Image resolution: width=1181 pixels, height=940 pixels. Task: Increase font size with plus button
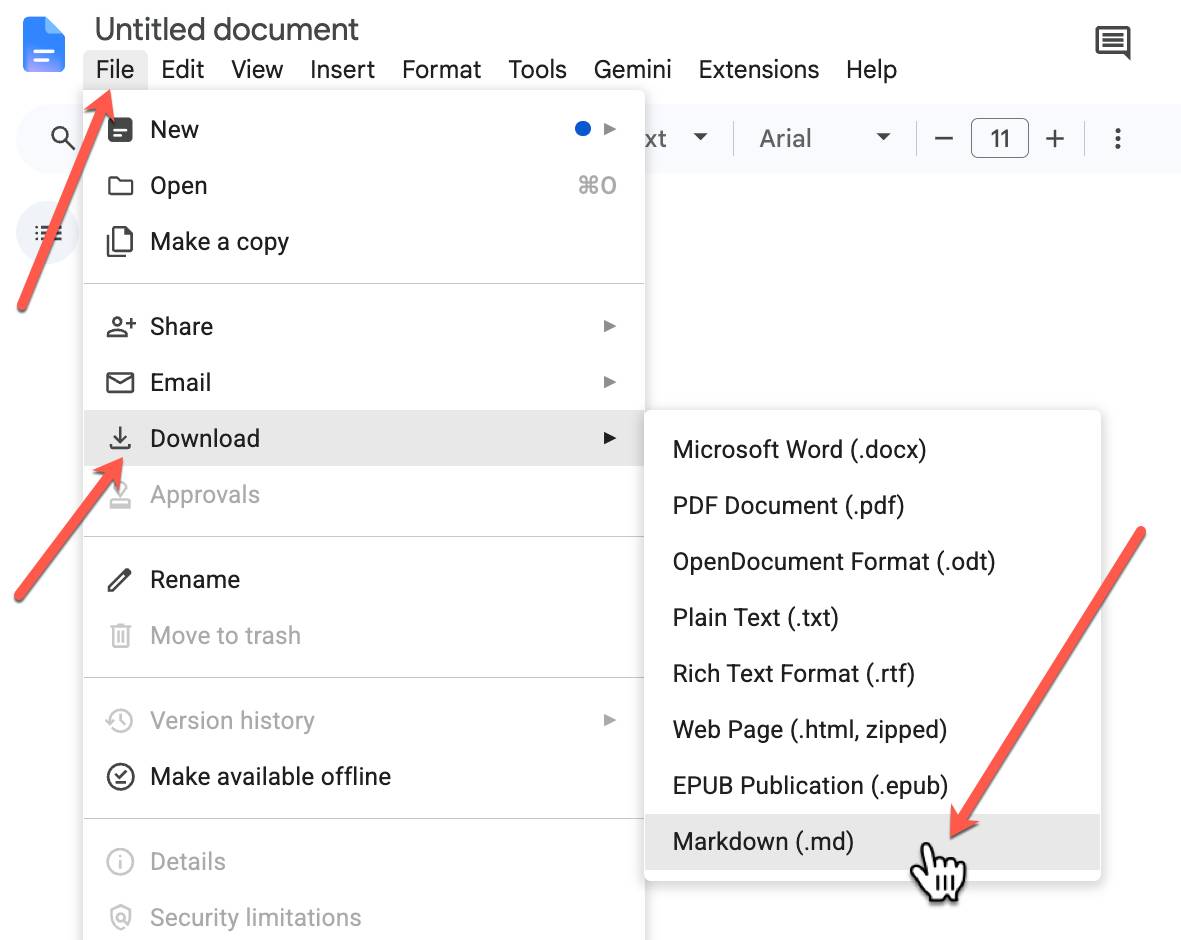tap(1055, 139)
